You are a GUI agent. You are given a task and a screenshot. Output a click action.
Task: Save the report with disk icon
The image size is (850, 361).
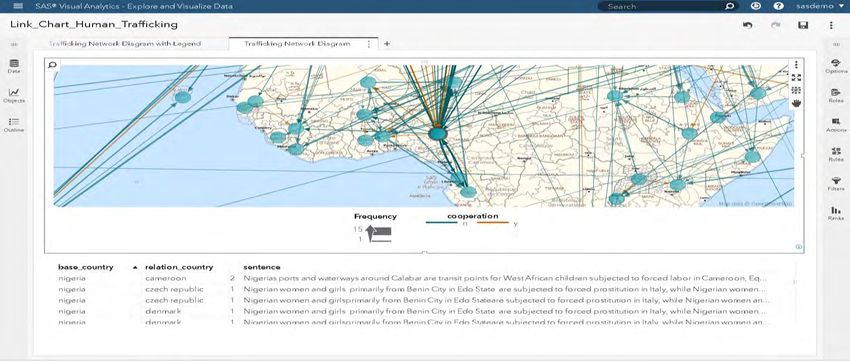coord(803,25)
